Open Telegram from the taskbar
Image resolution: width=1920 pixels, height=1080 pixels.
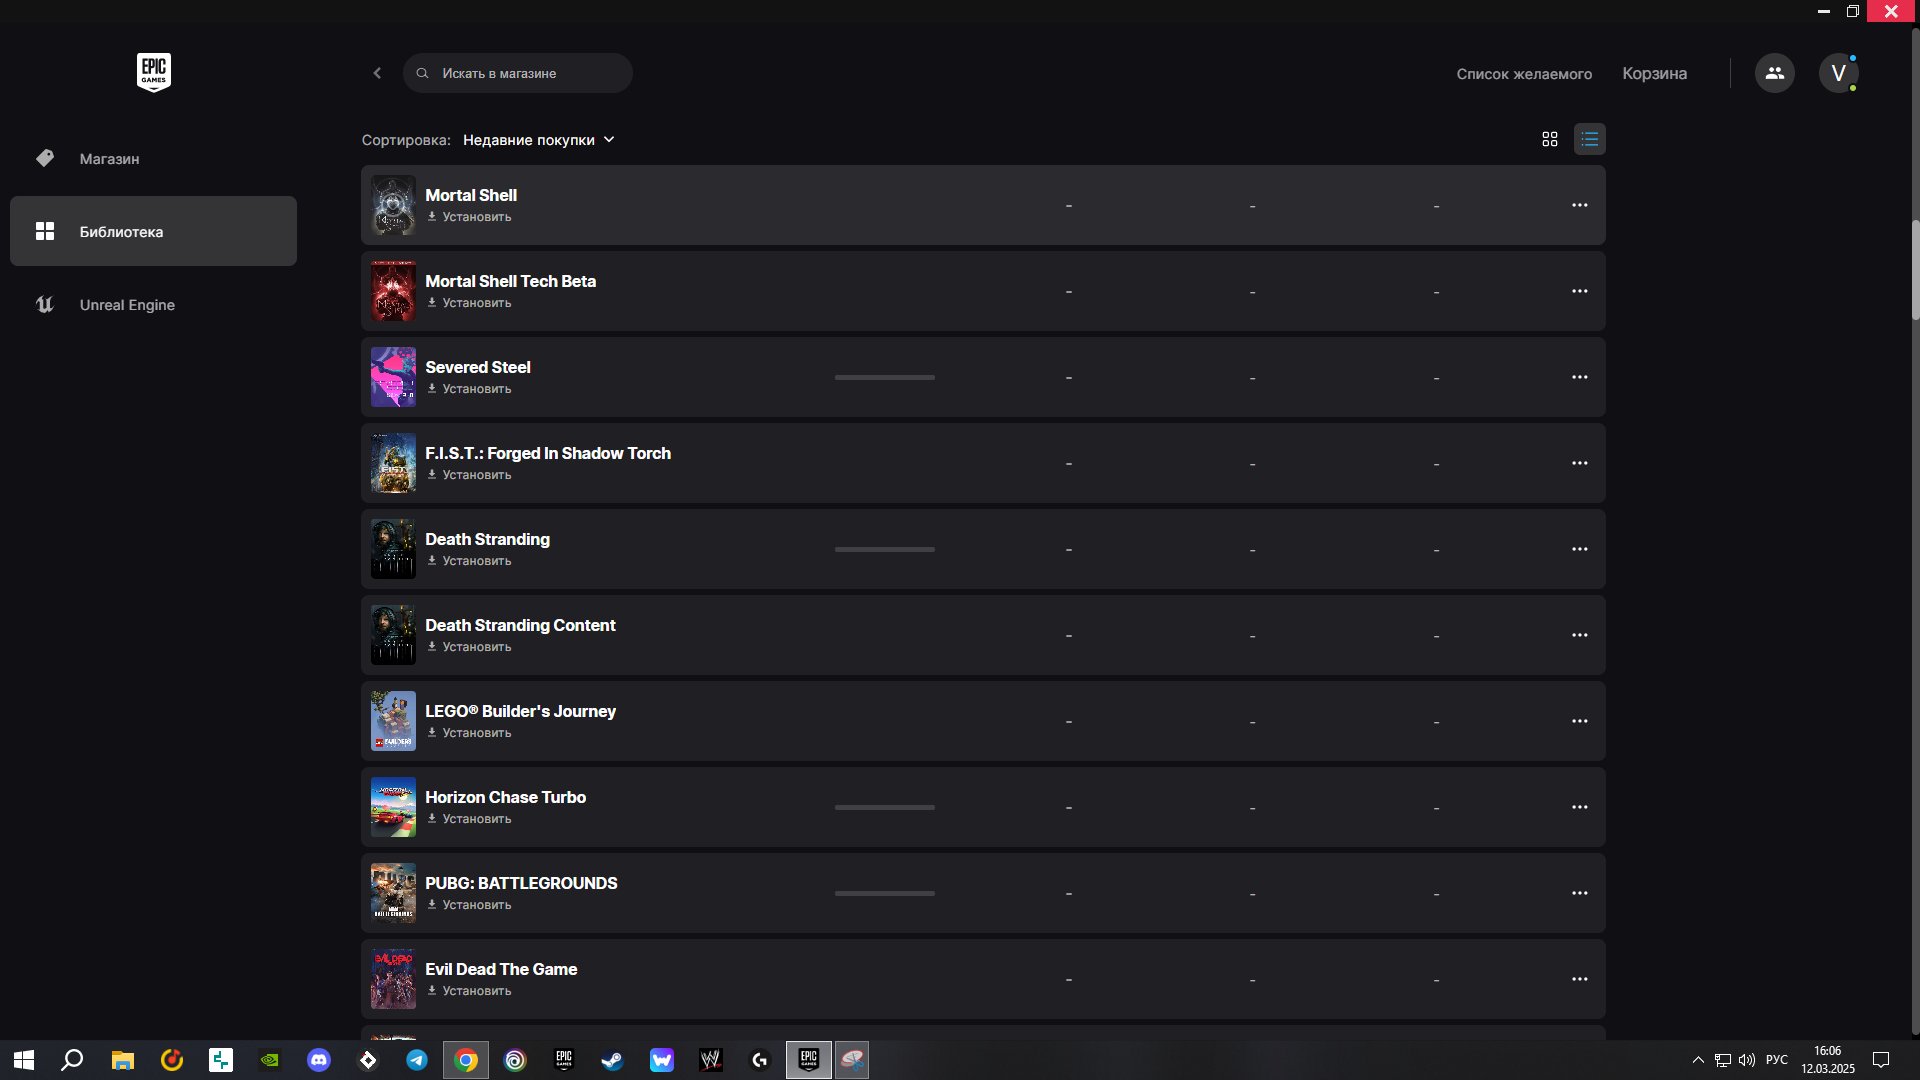[x=417, y=1060]
